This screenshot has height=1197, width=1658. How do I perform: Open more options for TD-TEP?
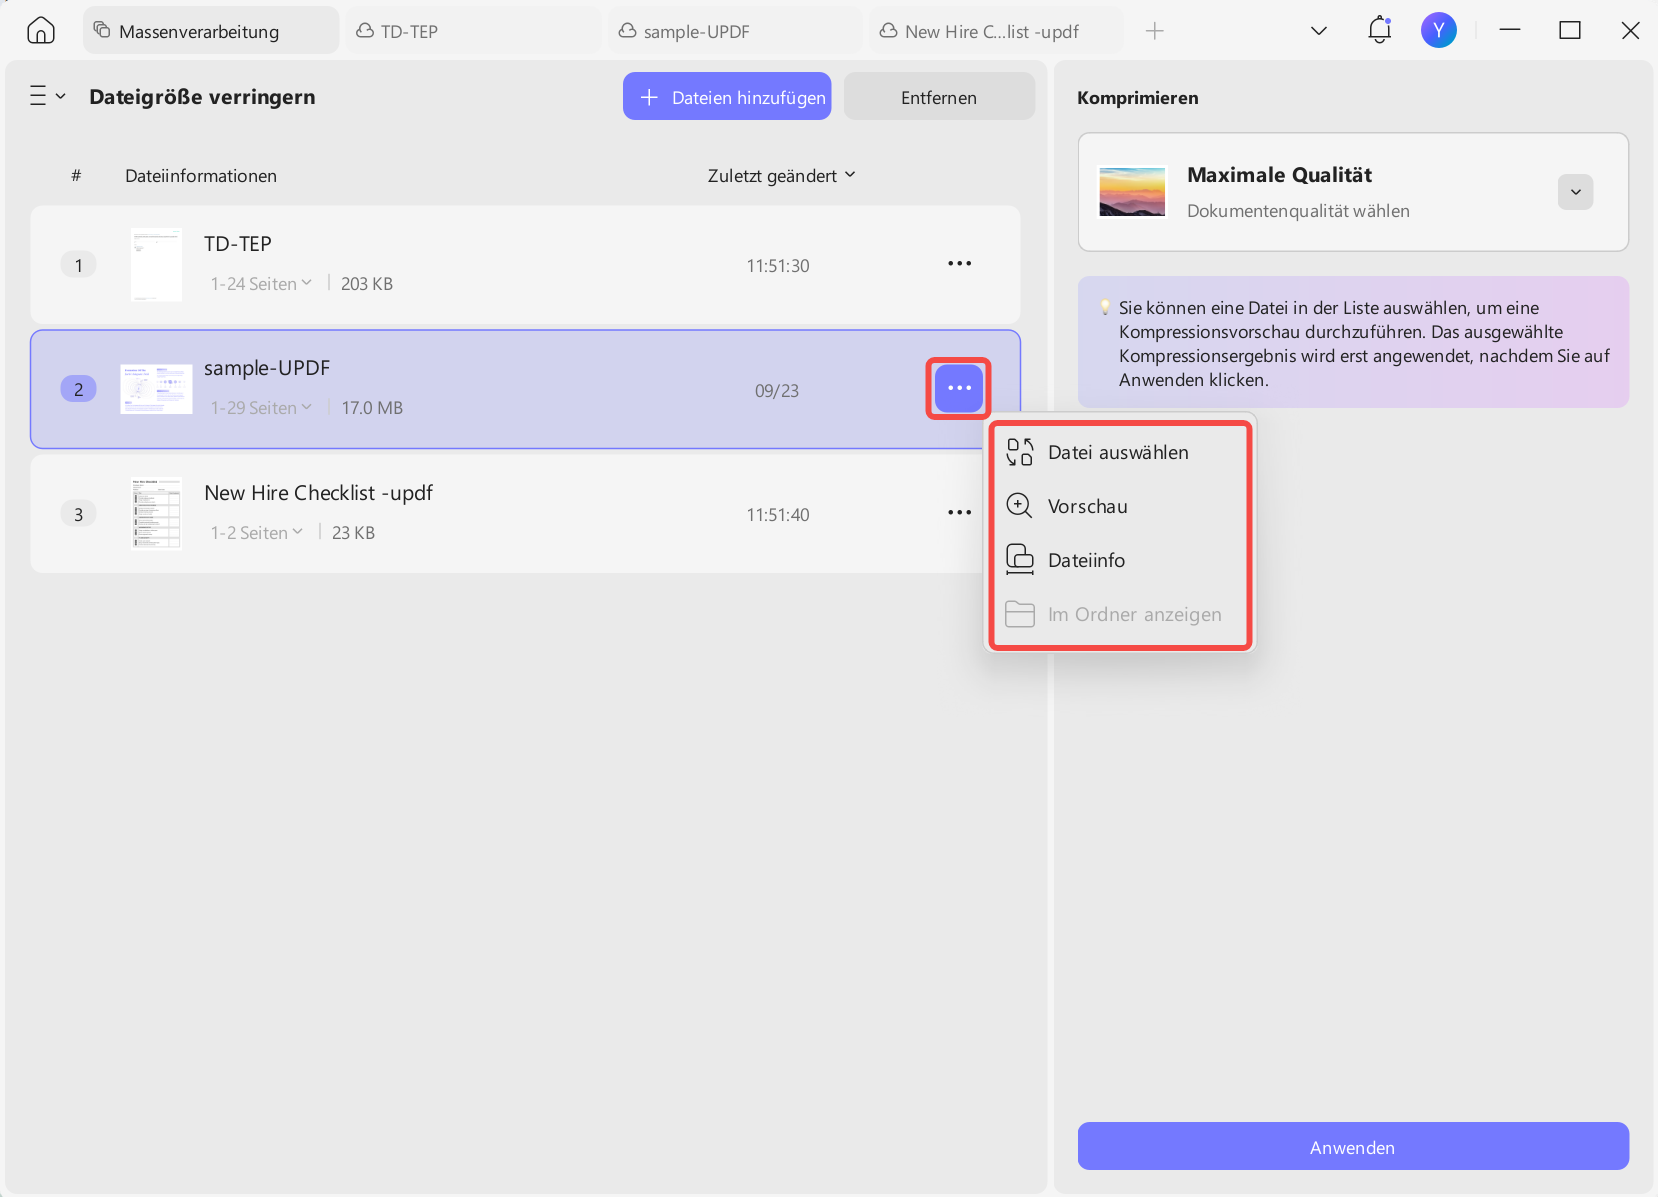pyautogui.click(x=959, y=264)
